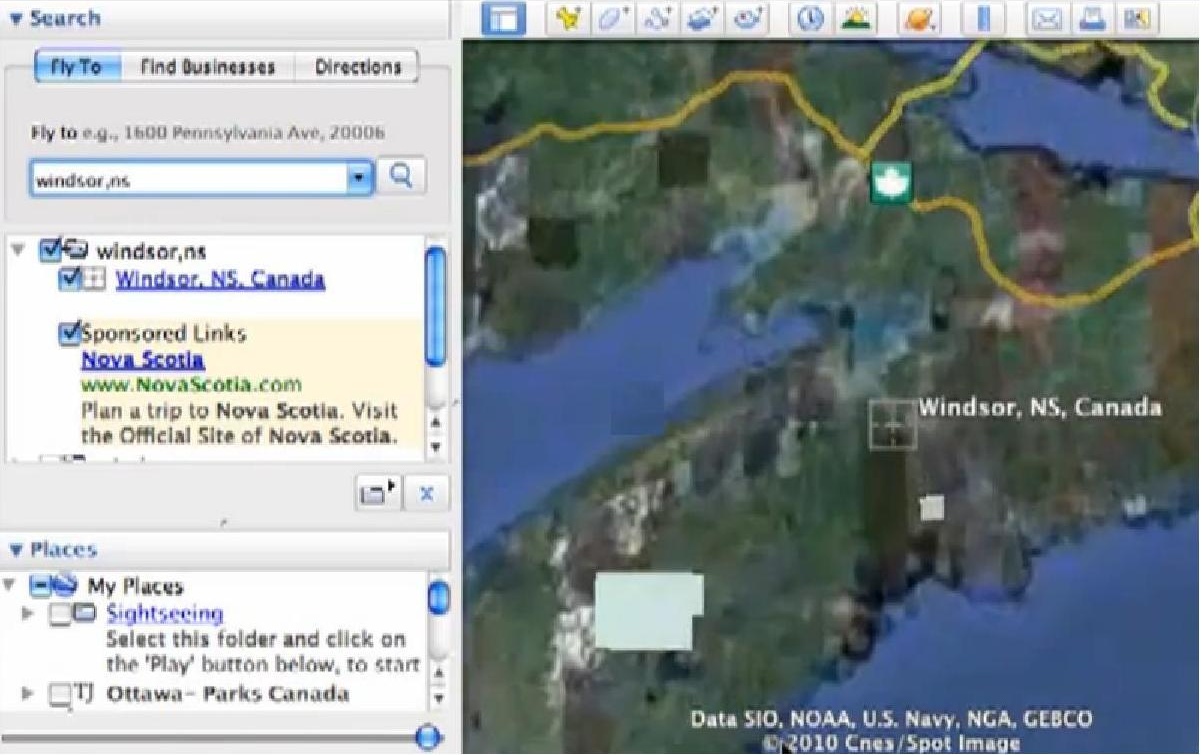Image resolution: width=1202 pixels, height=755 pixels.
Task: Click the placemark icon beside Windsor, NS, Canada
Action: pyautogui.click(x=93, y=280)
